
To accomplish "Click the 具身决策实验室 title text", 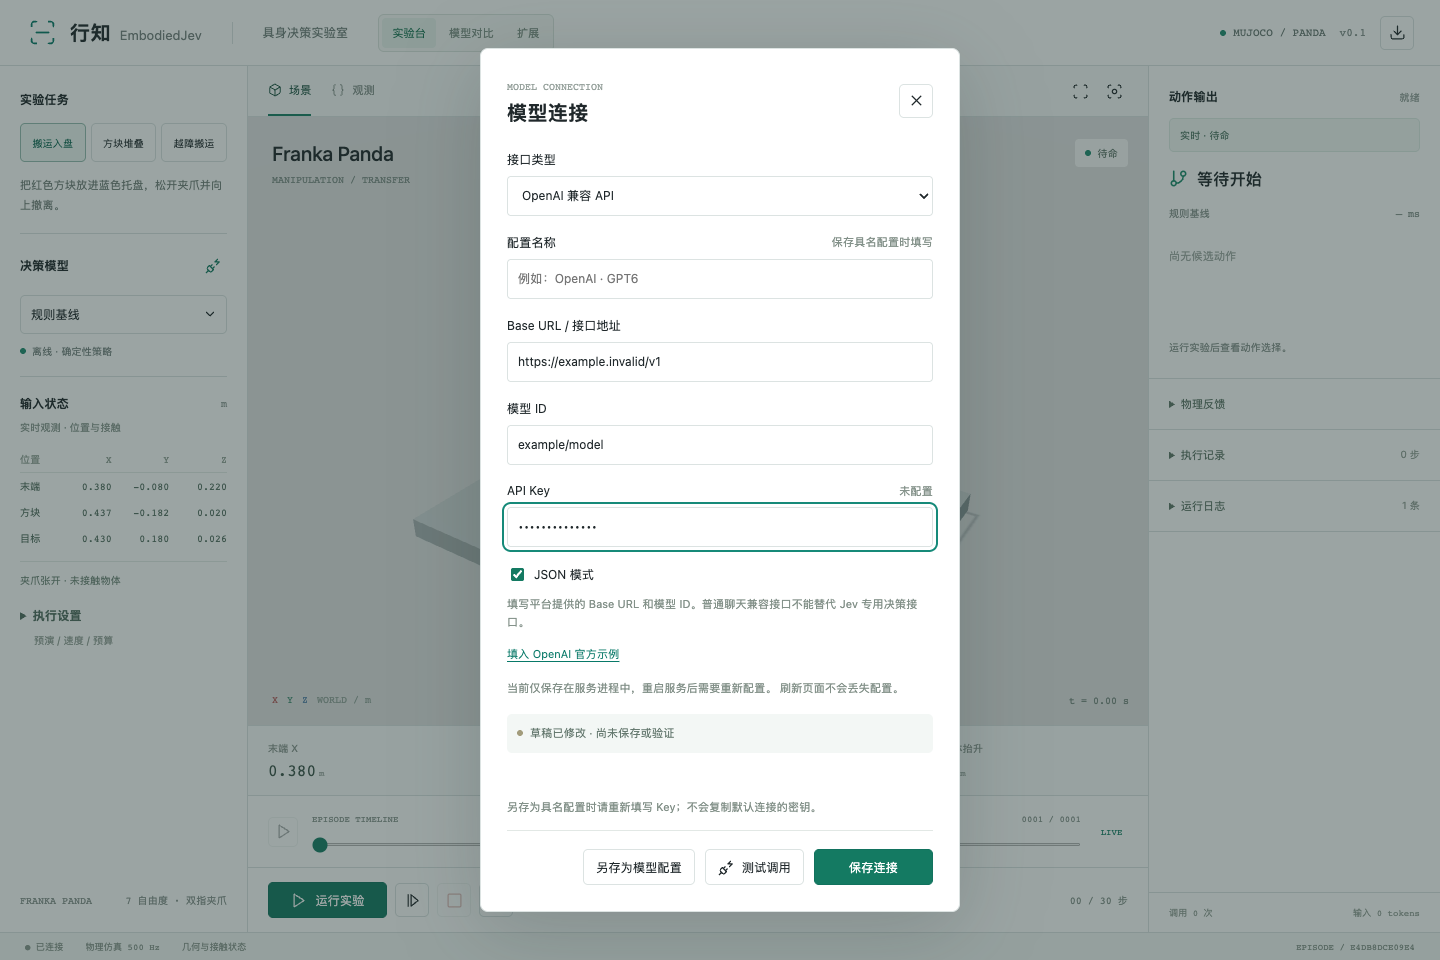I will coord(305,33).
